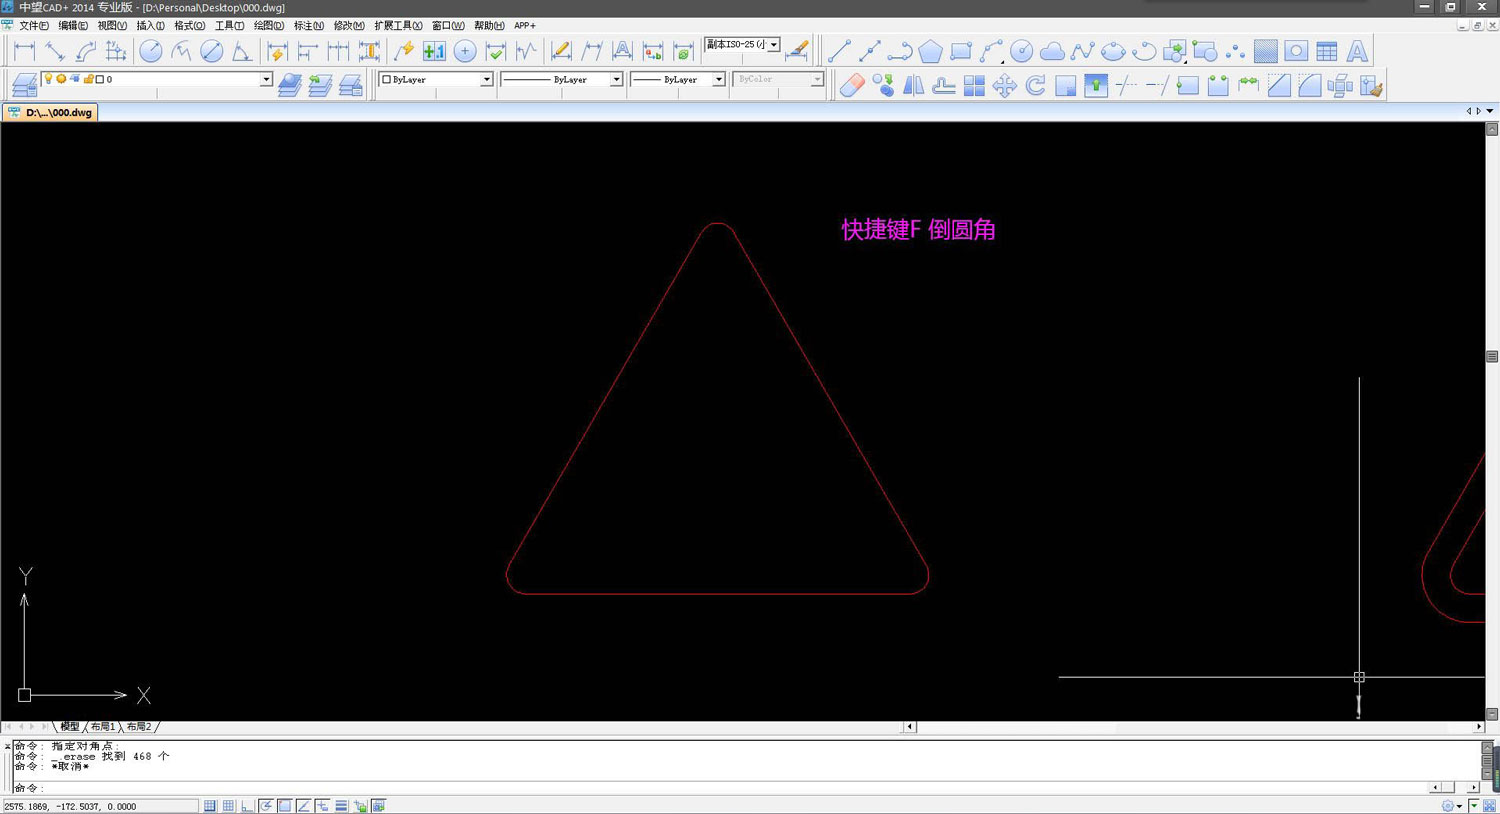The width and height of the screenshot is (1500, 814).
Task: Toggle Polar tracking in status bar
Action: point(267,806)
